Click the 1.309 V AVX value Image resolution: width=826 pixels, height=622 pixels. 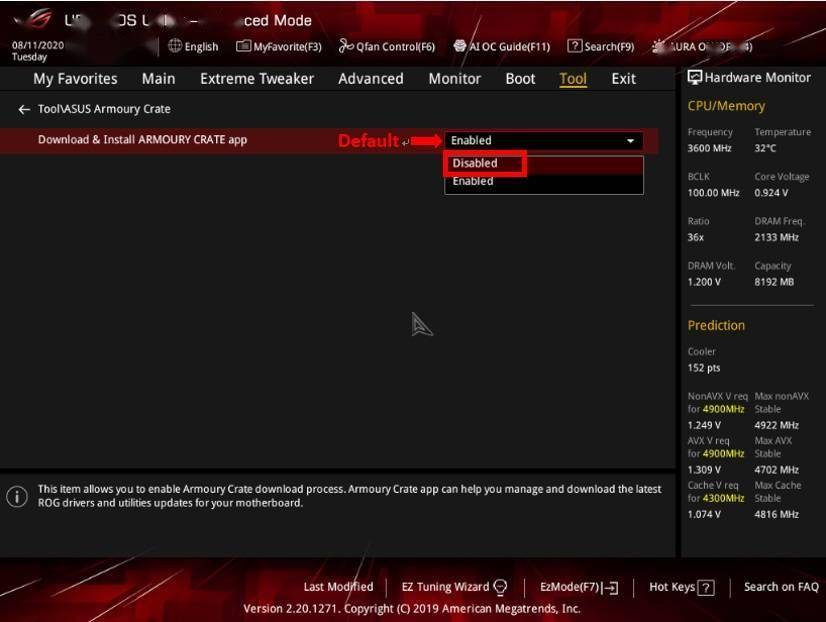tap(704, 470)
